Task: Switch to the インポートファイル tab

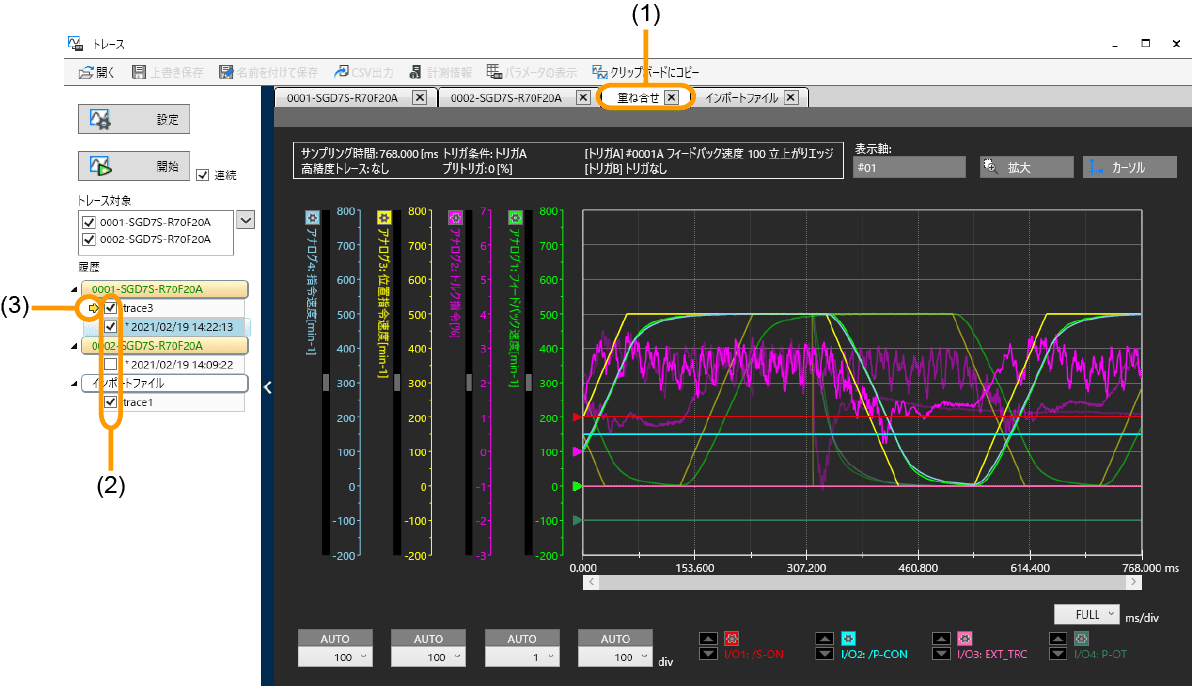Action: point(741,97)
